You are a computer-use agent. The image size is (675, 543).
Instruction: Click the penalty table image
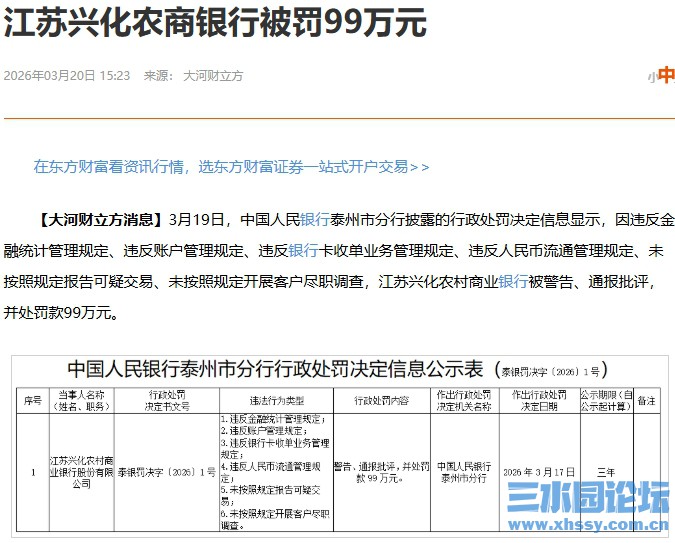coord(340,446)
